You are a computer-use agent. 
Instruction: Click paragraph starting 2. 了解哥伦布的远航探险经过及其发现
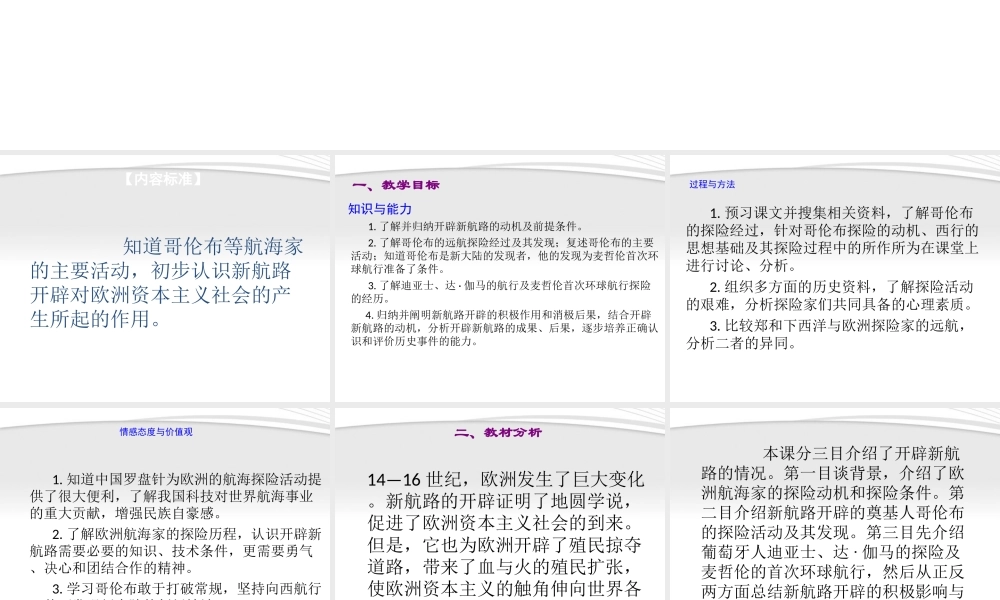pos(504,256)
